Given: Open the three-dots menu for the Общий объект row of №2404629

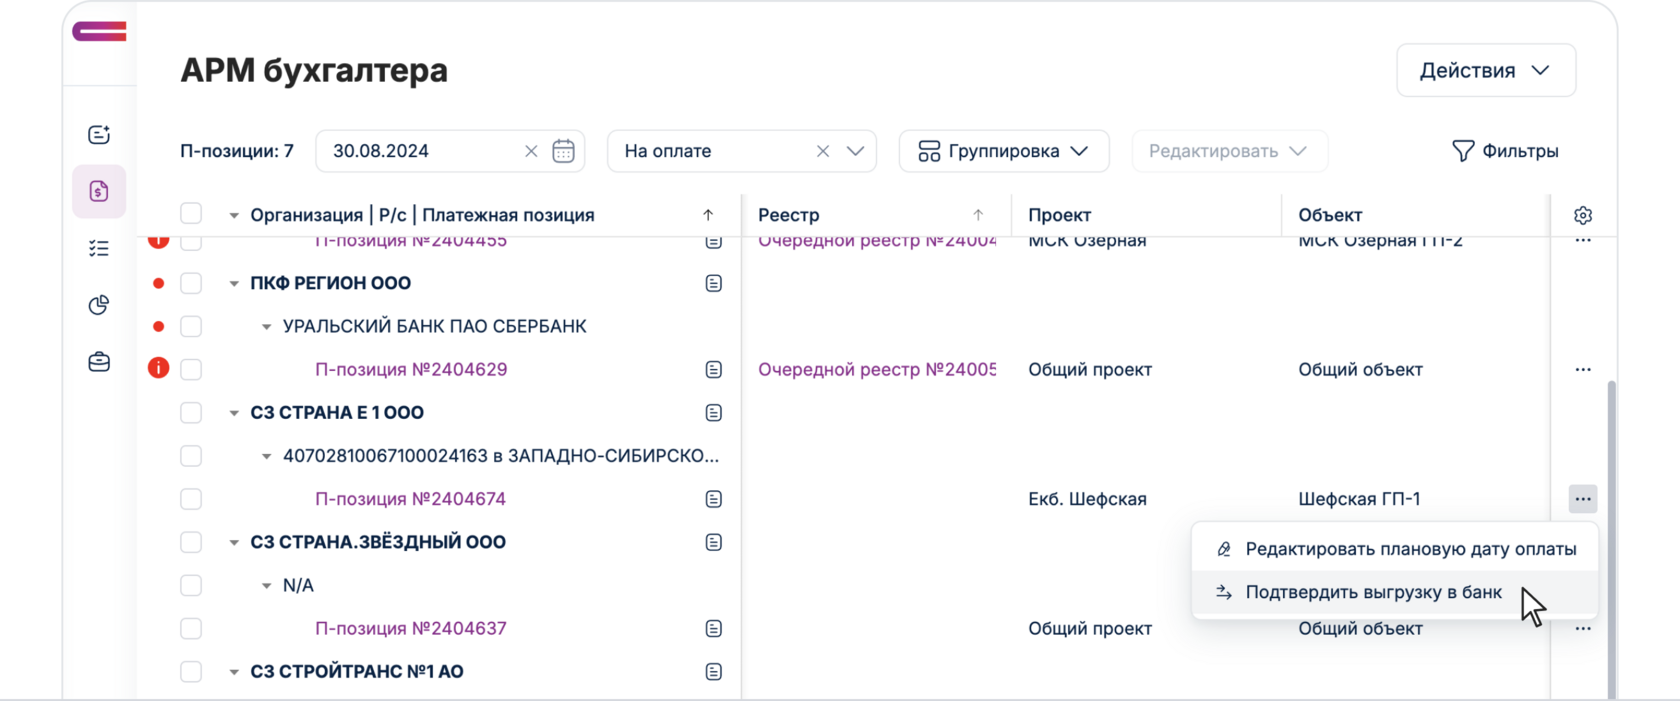Looking at the screenshot, I should click(1582, 370).
